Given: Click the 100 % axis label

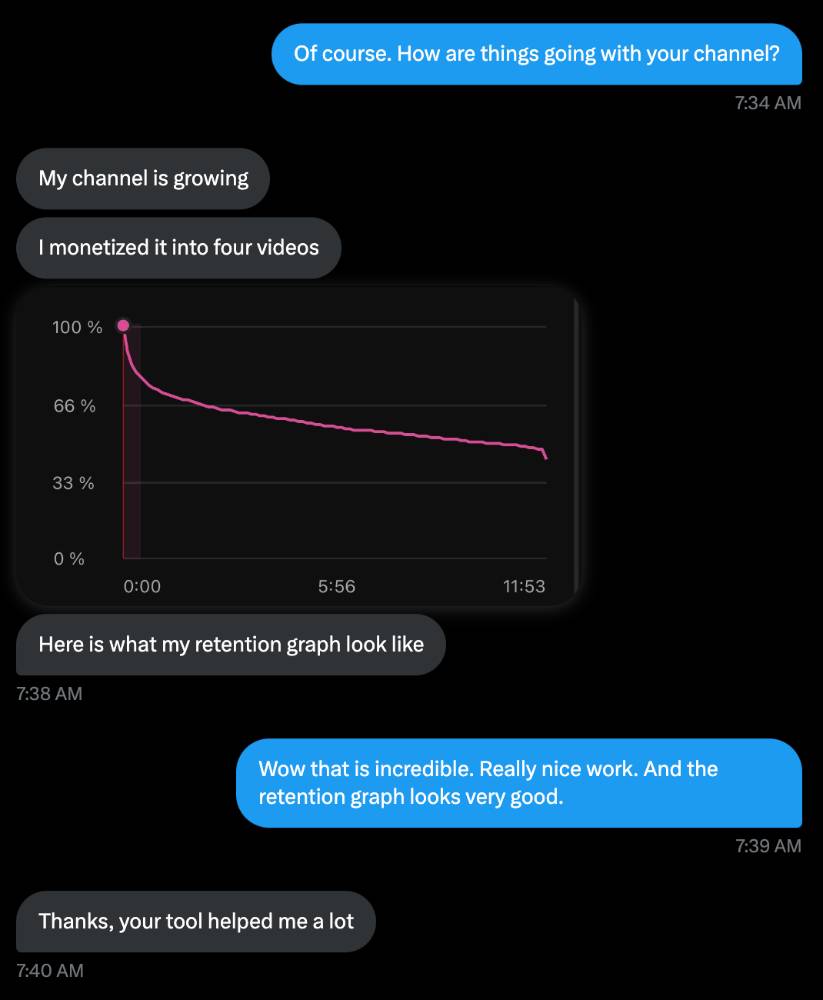Looking at the screenshot, I should [77, 327].
